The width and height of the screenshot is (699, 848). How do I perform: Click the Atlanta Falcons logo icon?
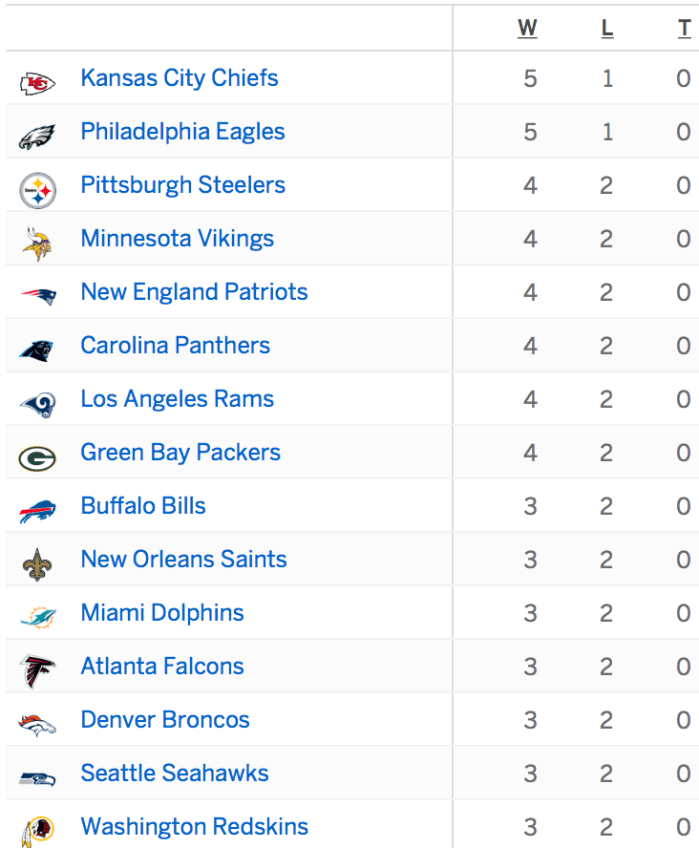tap(37, 671)
